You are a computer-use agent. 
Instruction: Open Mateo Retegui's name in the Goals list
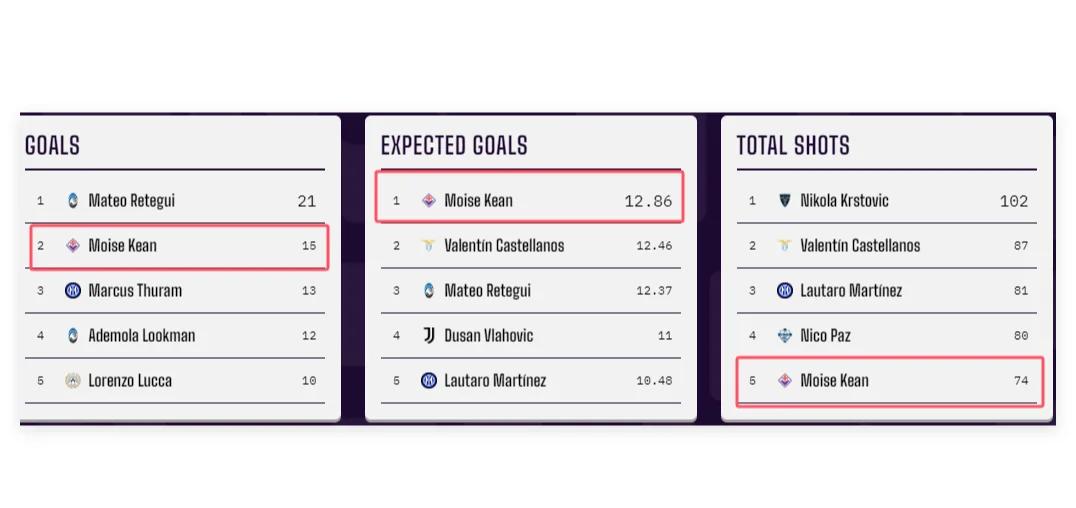[x=131, y=201]
